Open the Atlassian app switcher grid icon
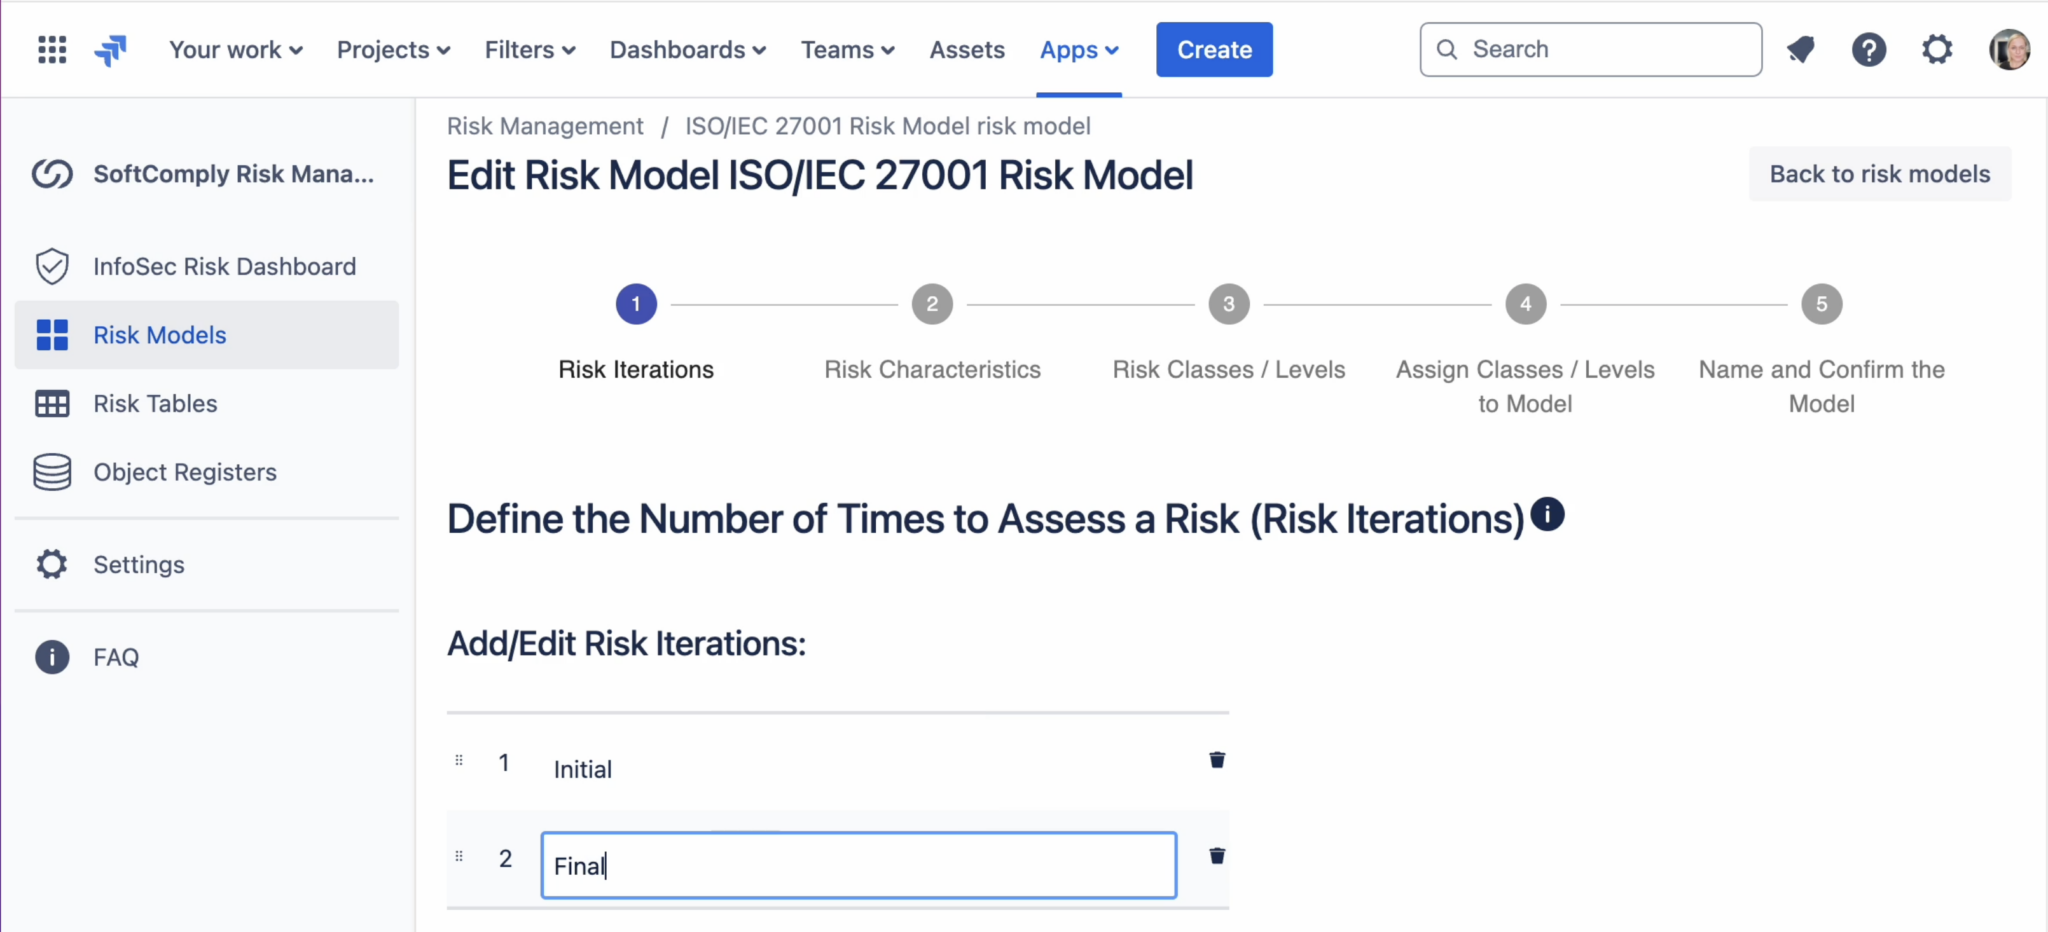This screenshot has width=2048, height=932. point(51,49)
